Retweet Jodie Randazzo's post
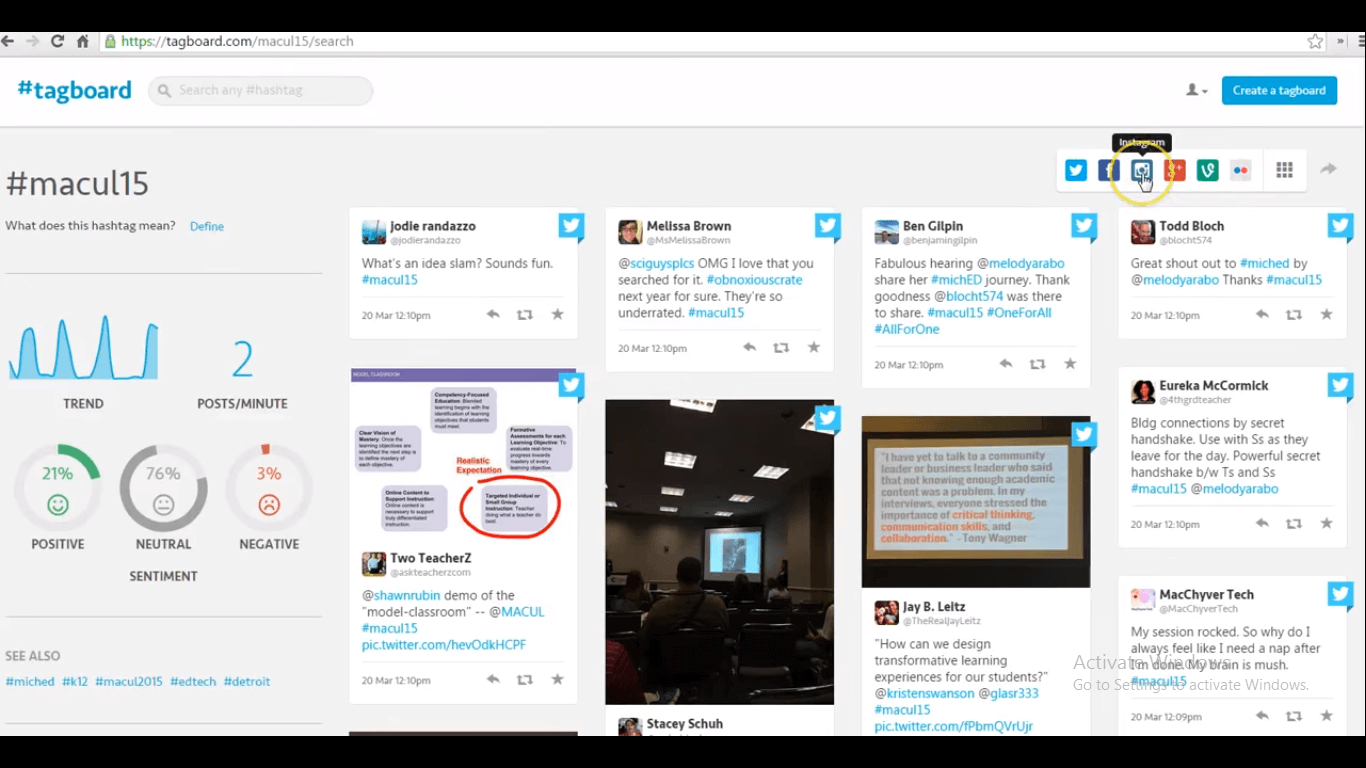1366x768 pixels. tap(524, 314)
